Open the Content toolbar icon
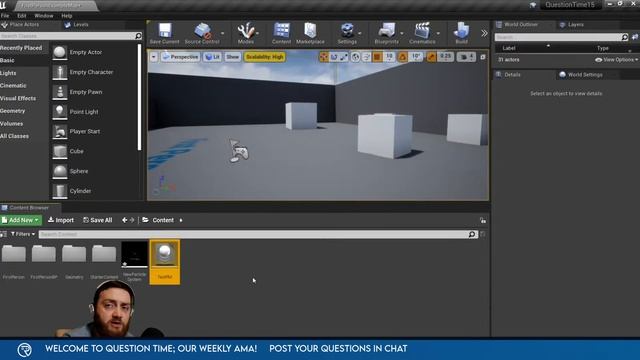Image resolution: width=640 pixels, height=360 pixels. [282, 31]
